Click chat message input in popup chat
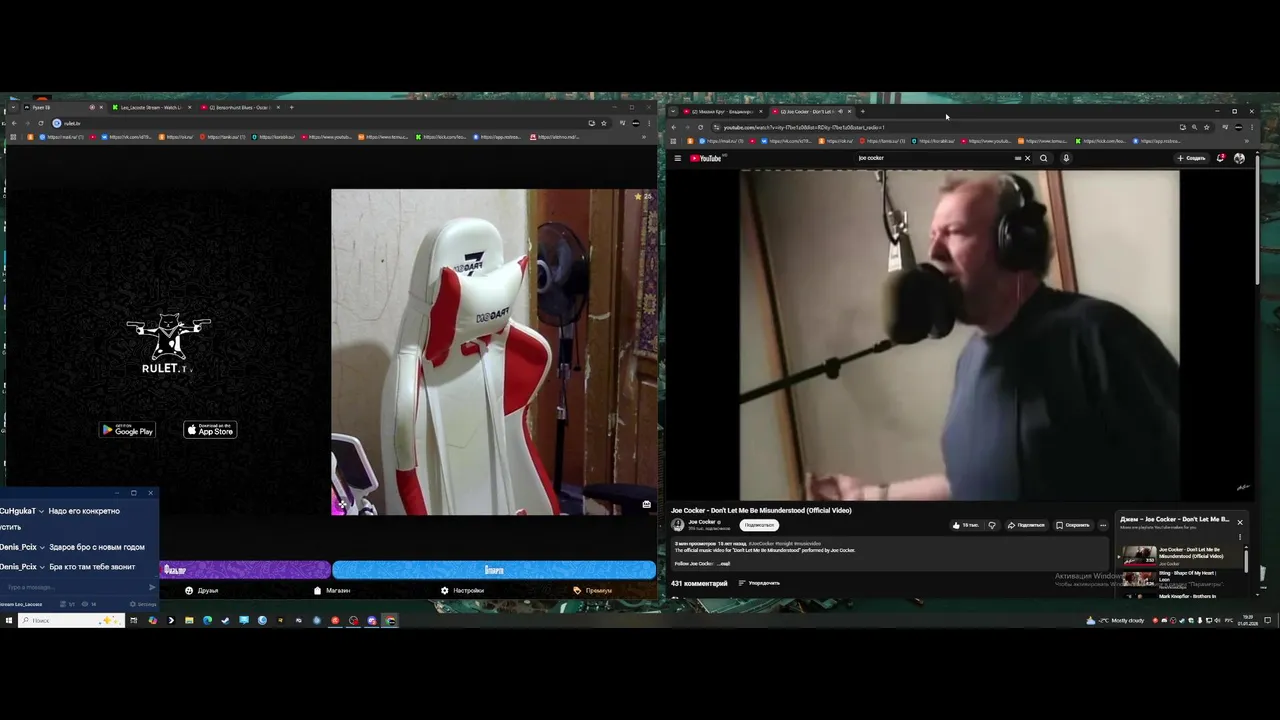Viewport: 1280px width, 720px height. 72,587
